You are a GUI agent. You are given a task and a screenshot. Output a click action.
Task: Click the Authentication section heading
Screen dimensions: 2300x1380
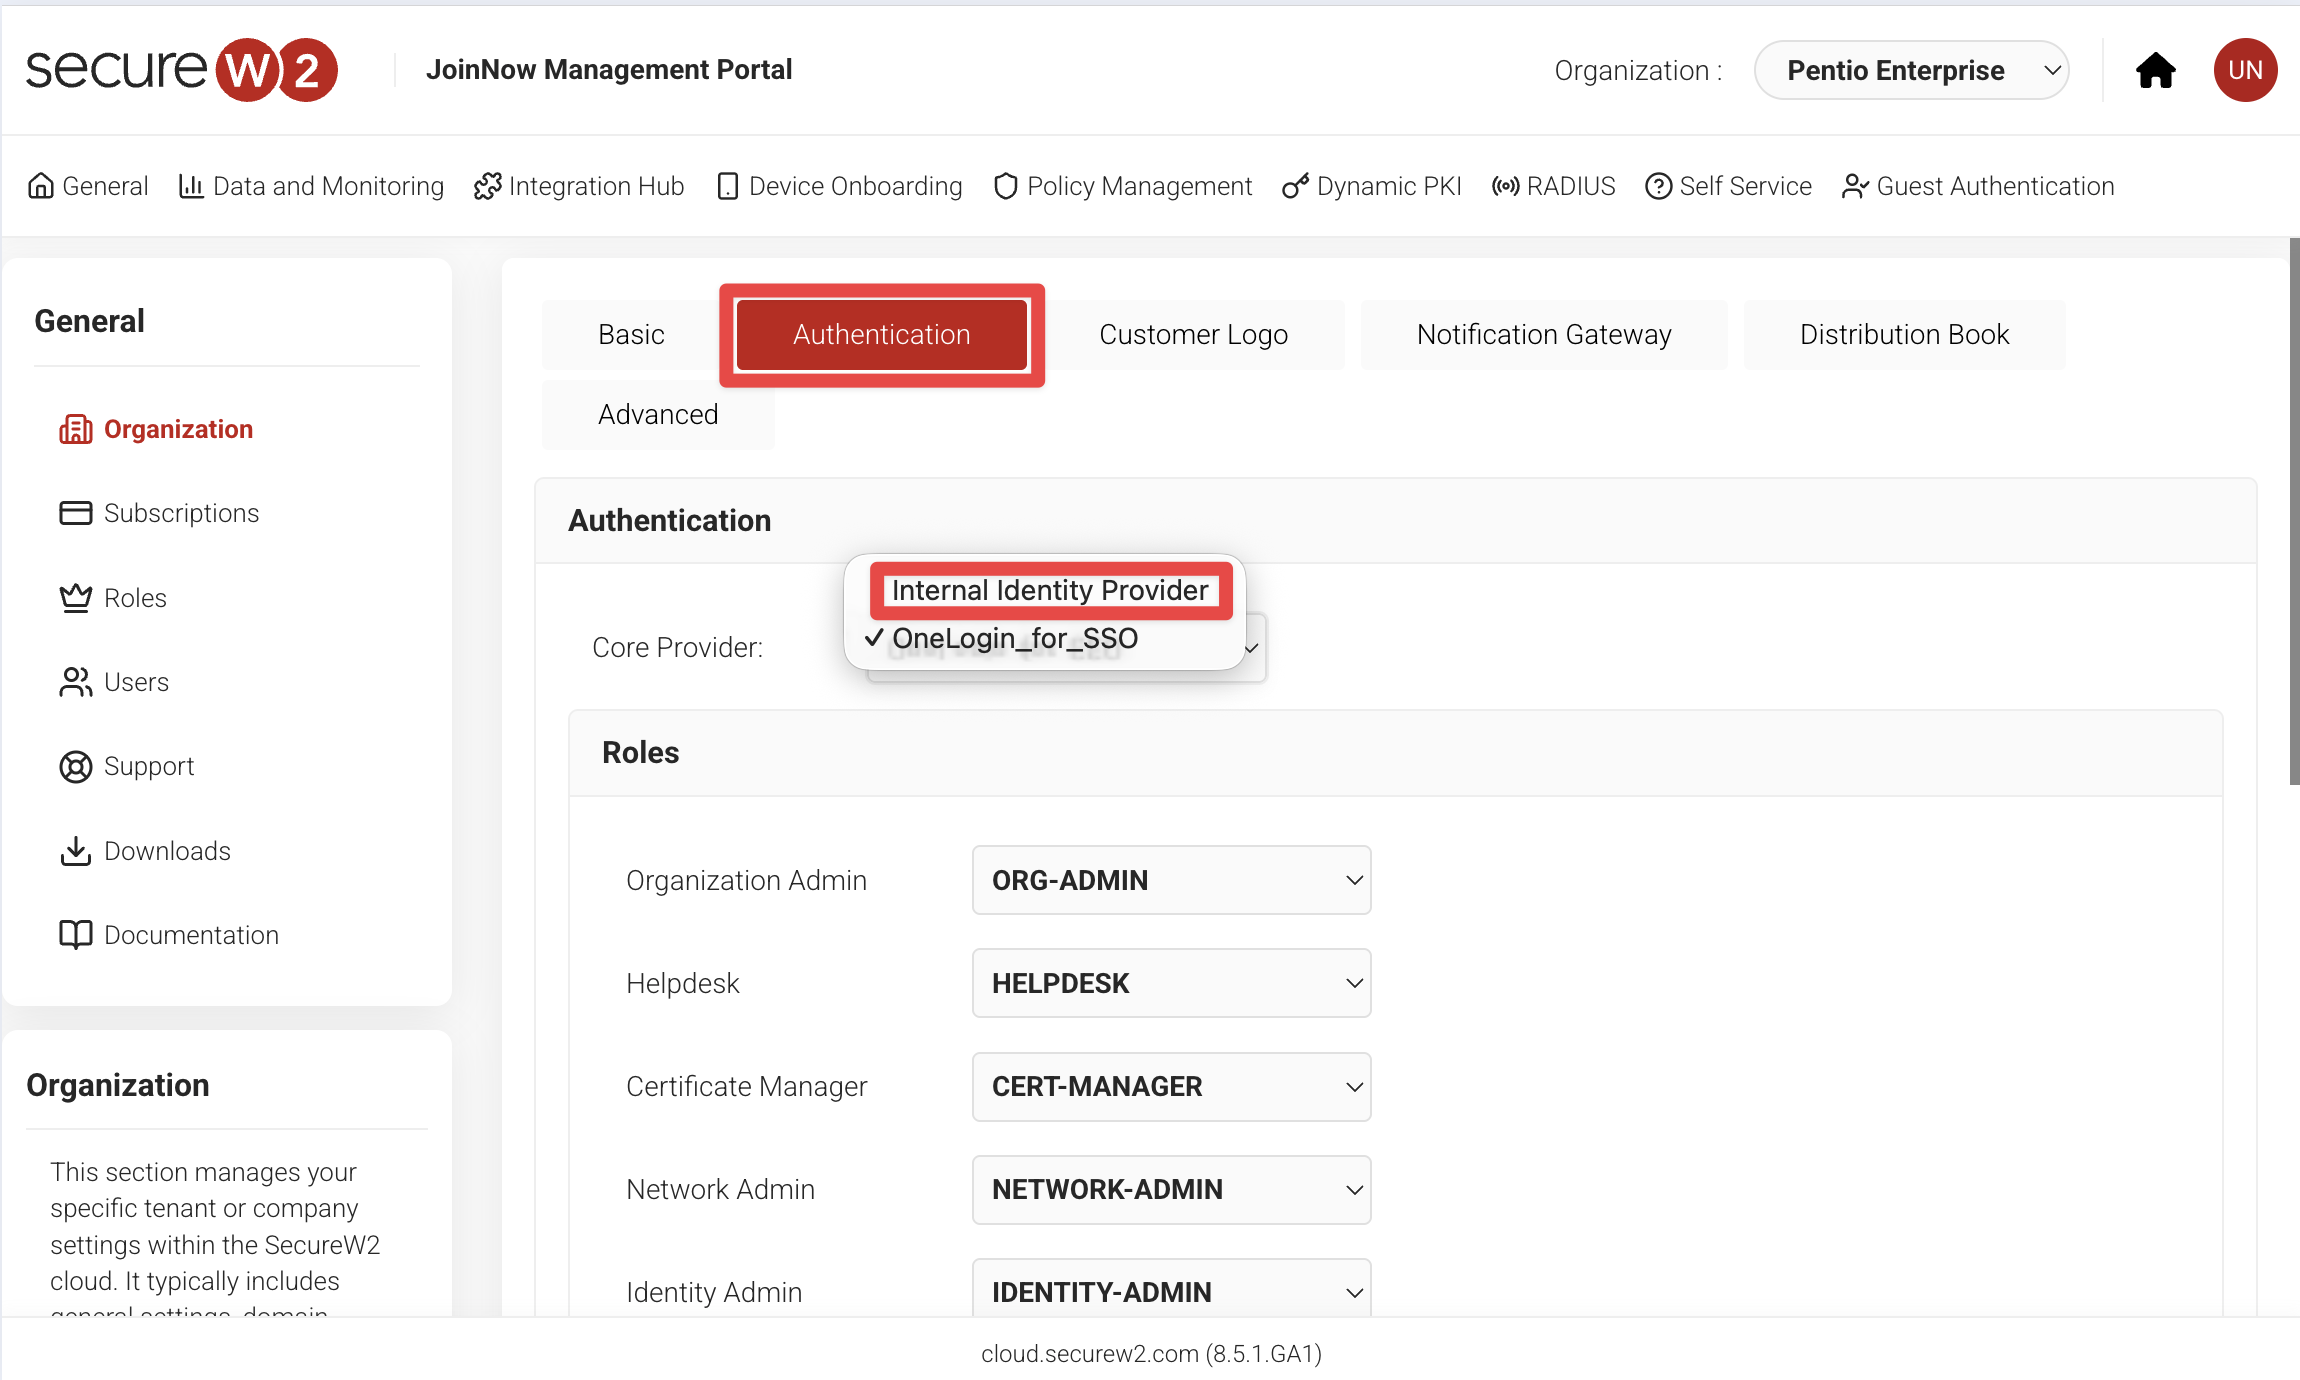[670, 520]
